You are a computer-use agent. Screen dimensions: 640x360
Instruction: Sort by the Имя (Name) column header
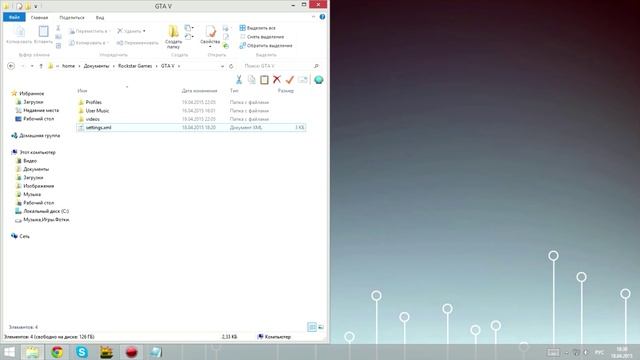[82, 91]
